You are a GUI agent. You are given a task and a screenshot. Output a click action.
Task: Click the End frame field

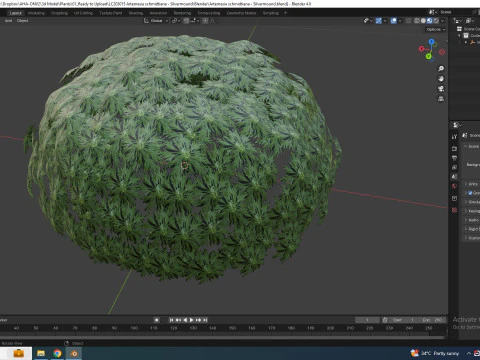tap(432, 320)
